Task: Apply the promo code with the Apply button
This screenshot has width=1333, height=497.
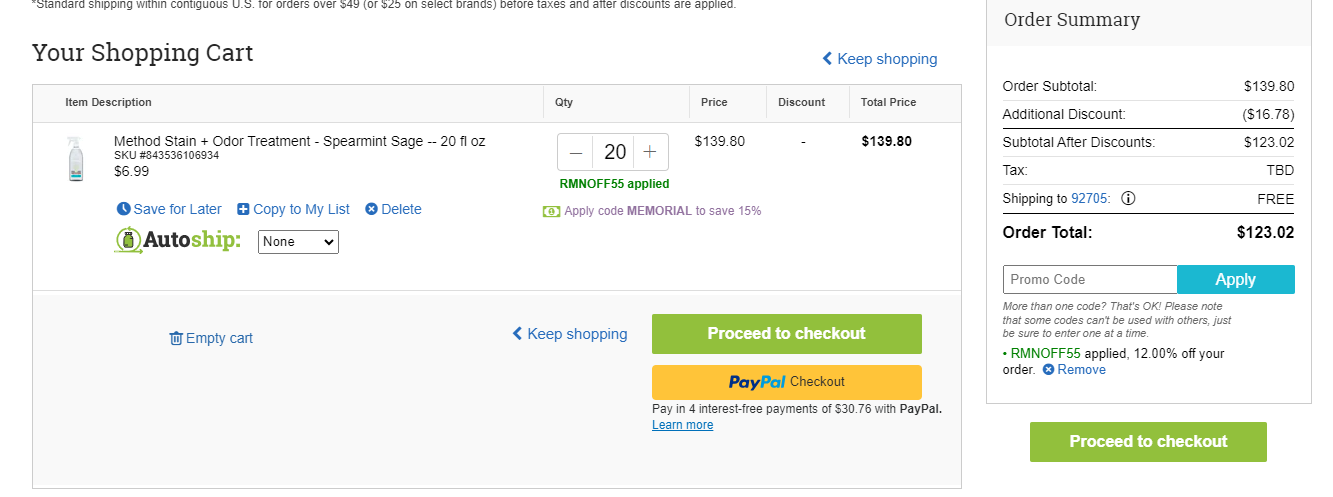Action: [x=1236, y=279]
